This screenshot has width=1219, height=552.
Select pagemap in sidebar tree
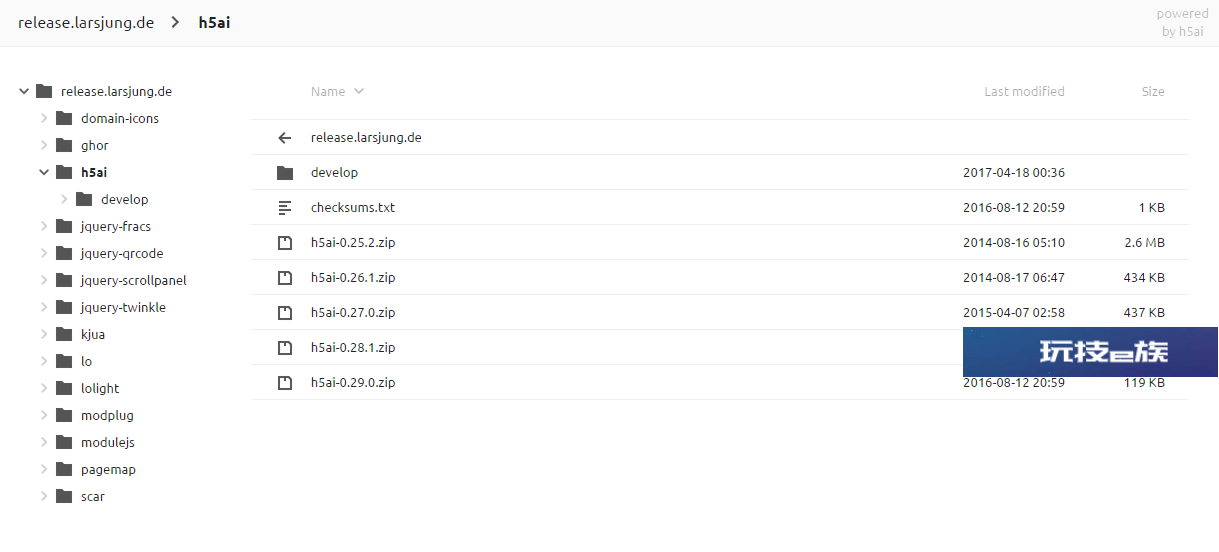(x=108, y=469)
